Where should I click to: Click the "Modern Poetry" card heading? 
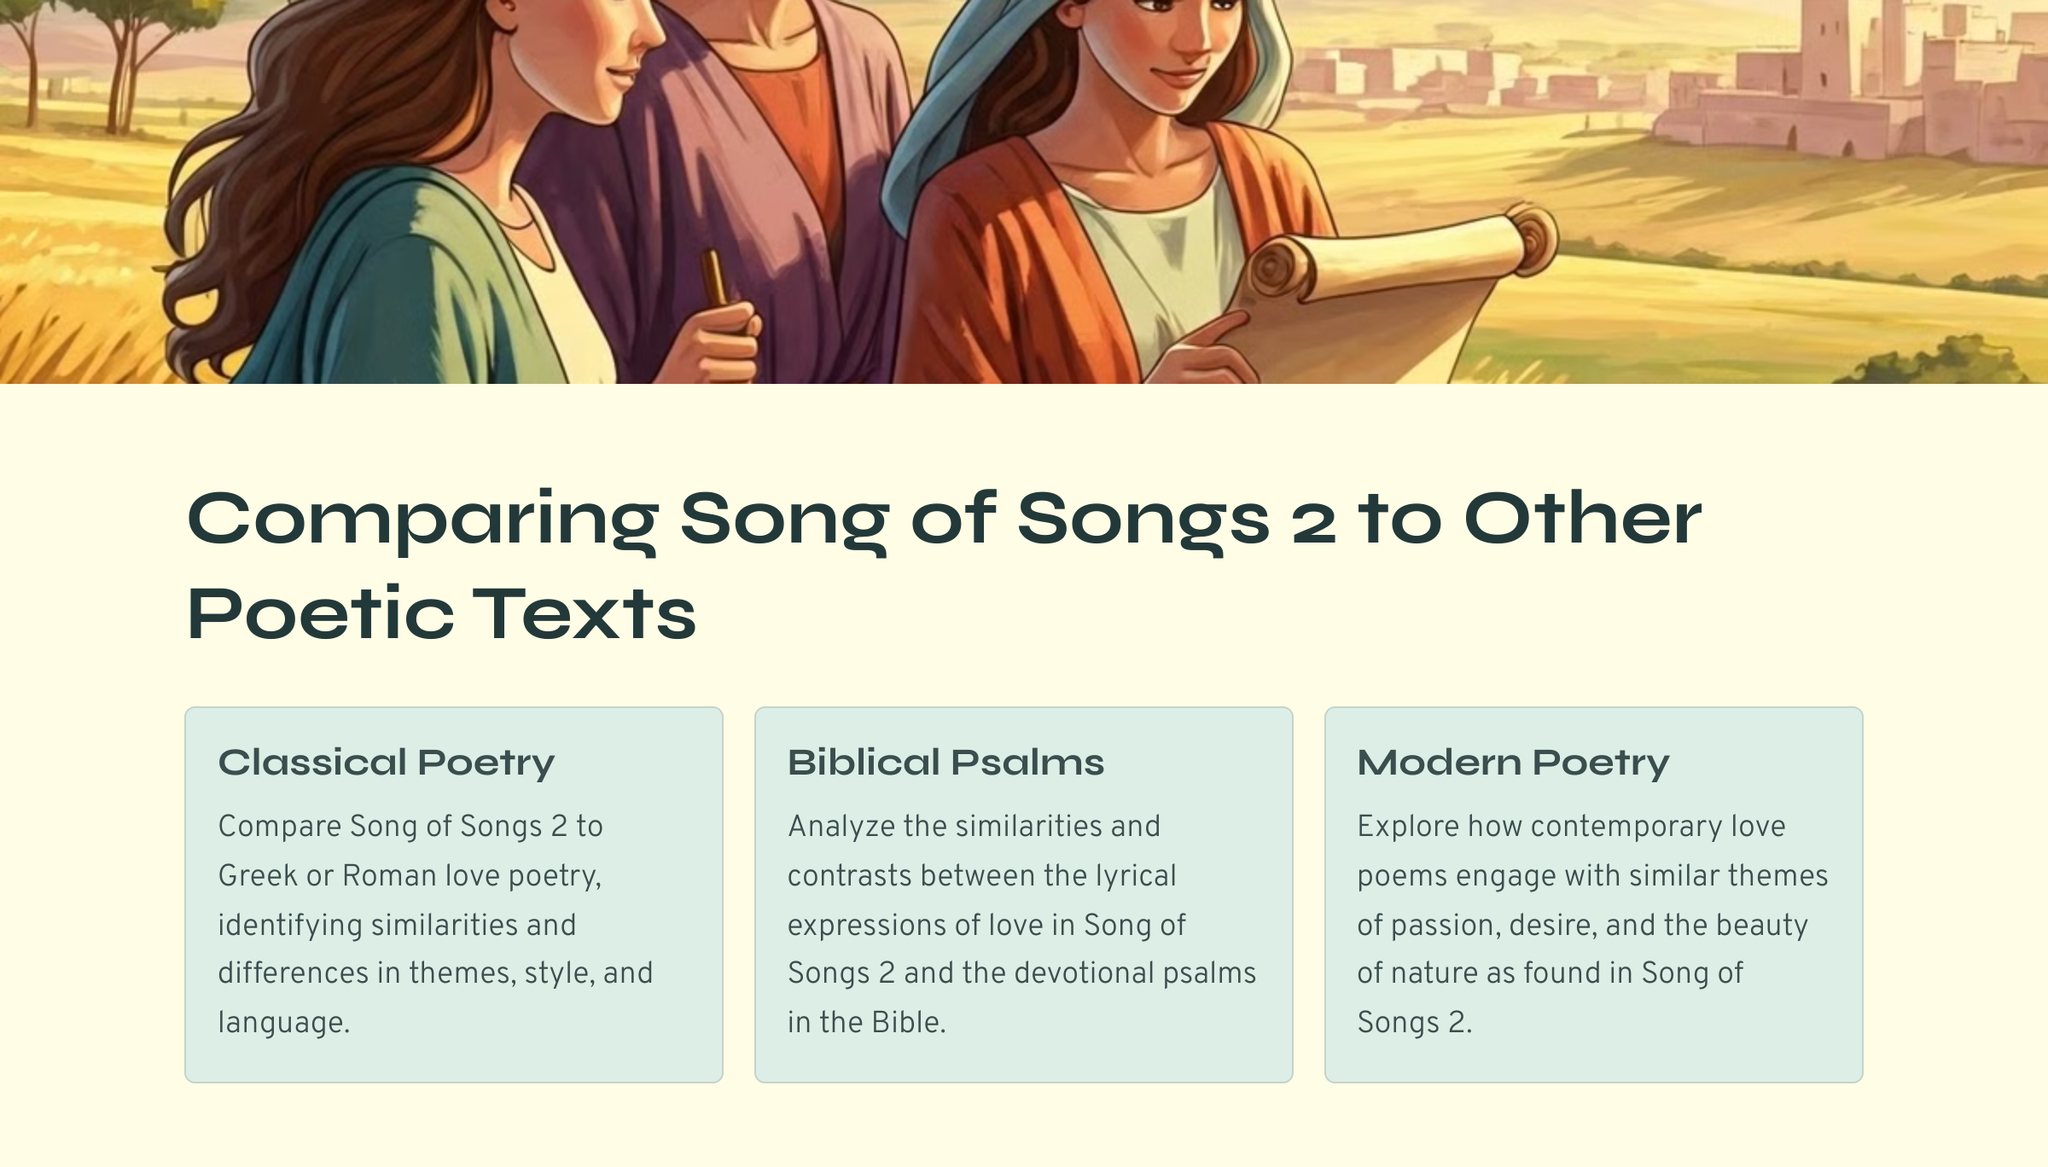coord(1512,762)
